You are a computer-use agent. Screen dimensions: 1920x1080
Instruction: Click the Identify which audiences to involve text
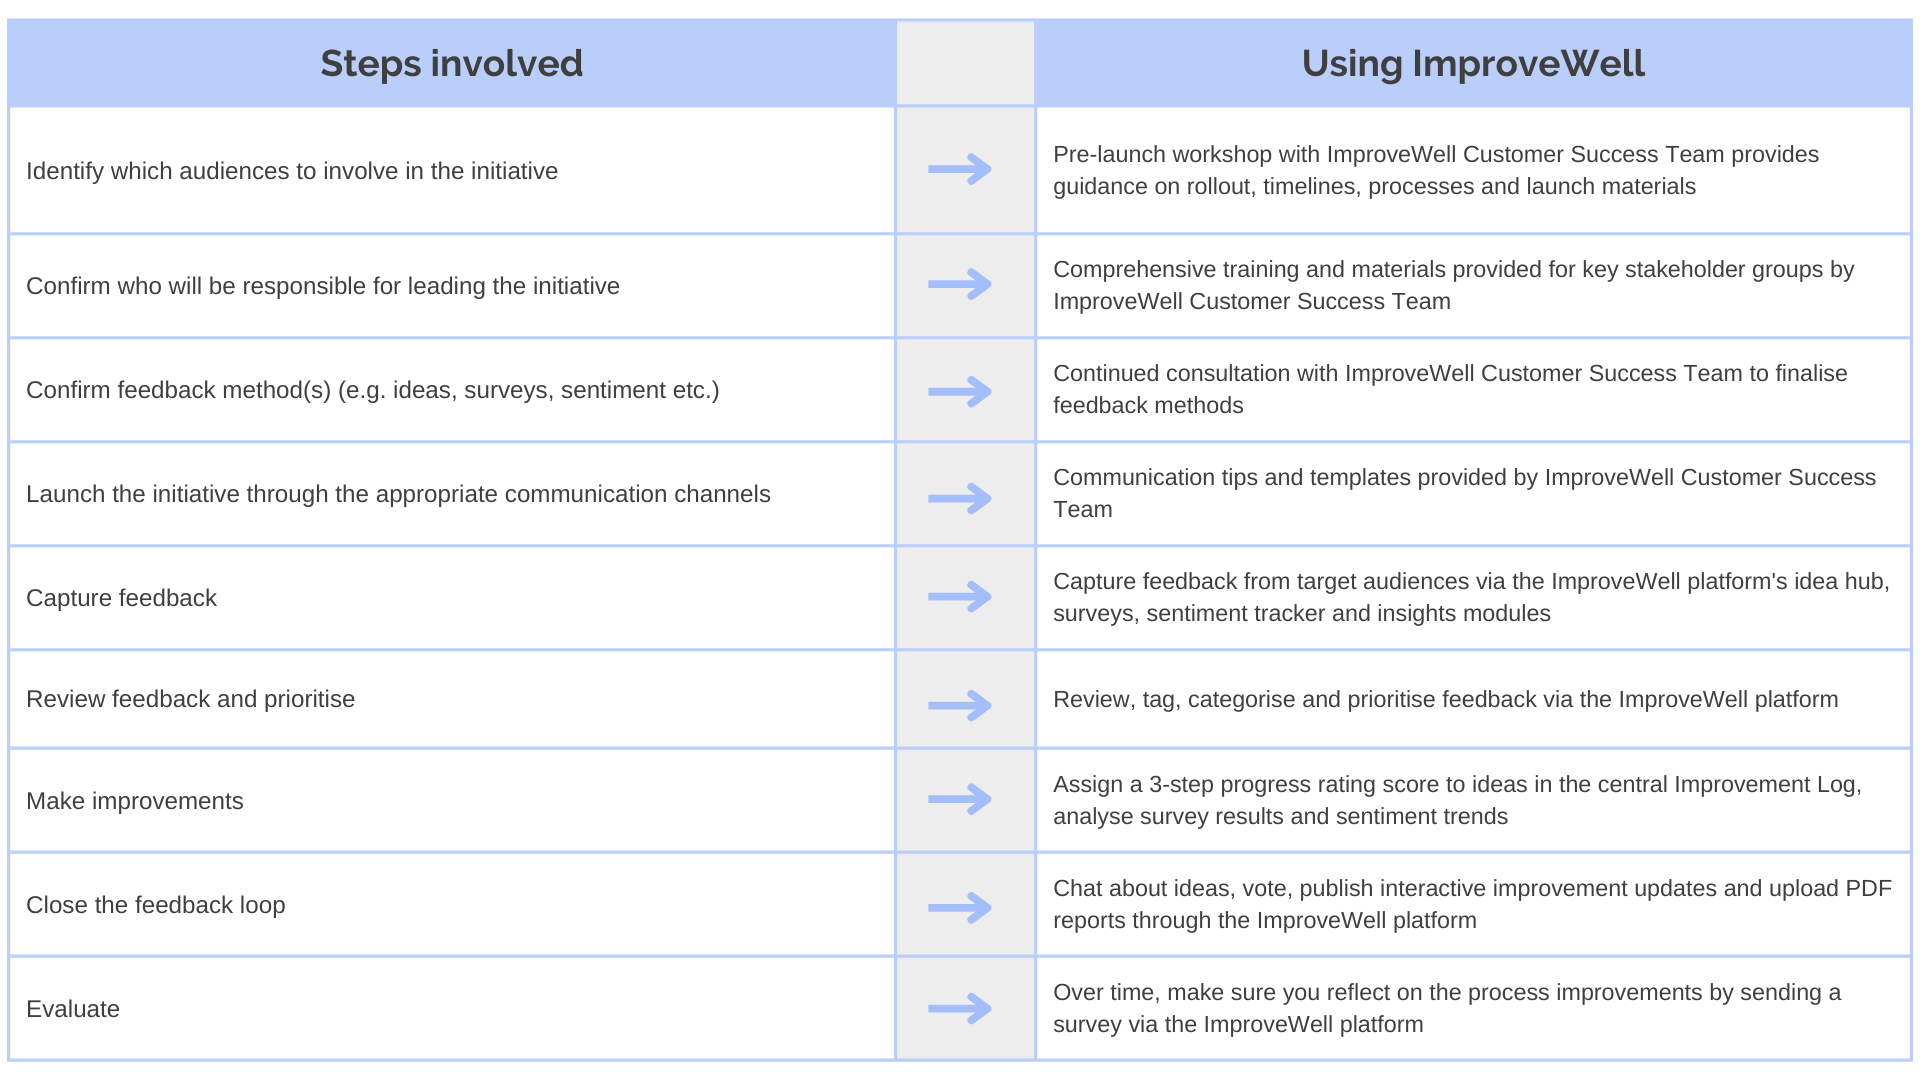292,171
